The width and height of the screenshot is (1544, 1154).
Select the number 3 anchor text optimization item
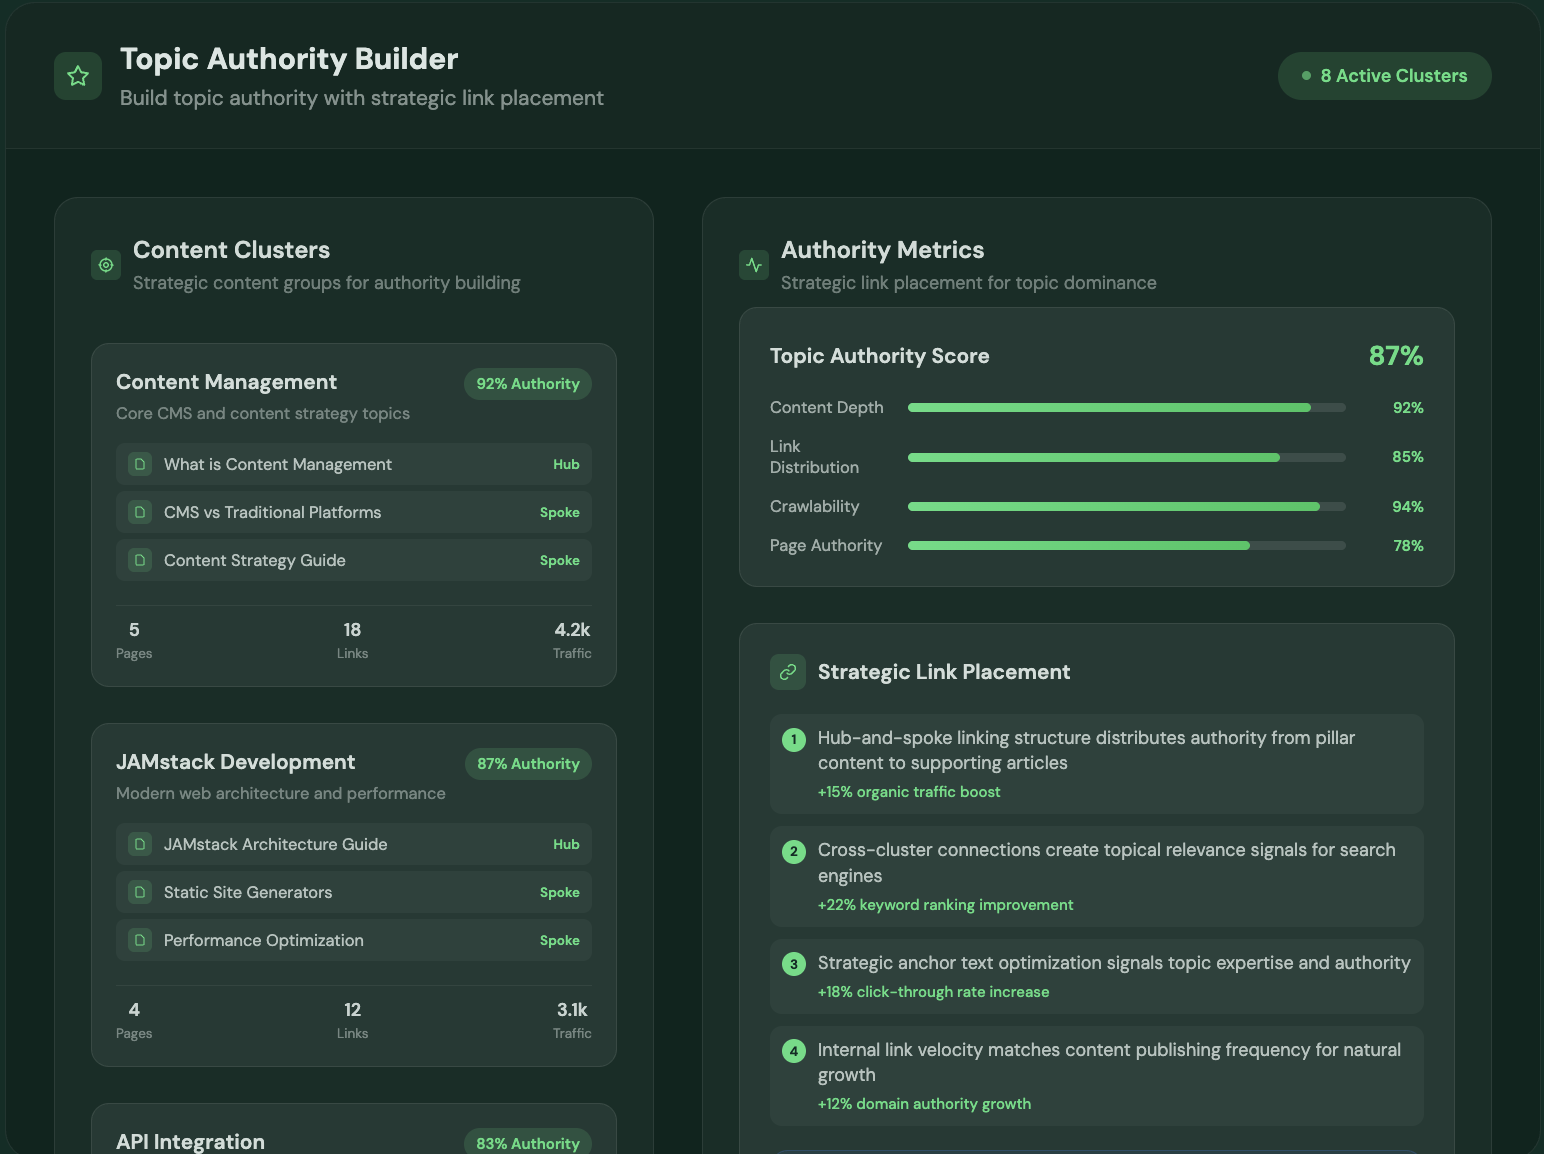[x=1096, y=976]
